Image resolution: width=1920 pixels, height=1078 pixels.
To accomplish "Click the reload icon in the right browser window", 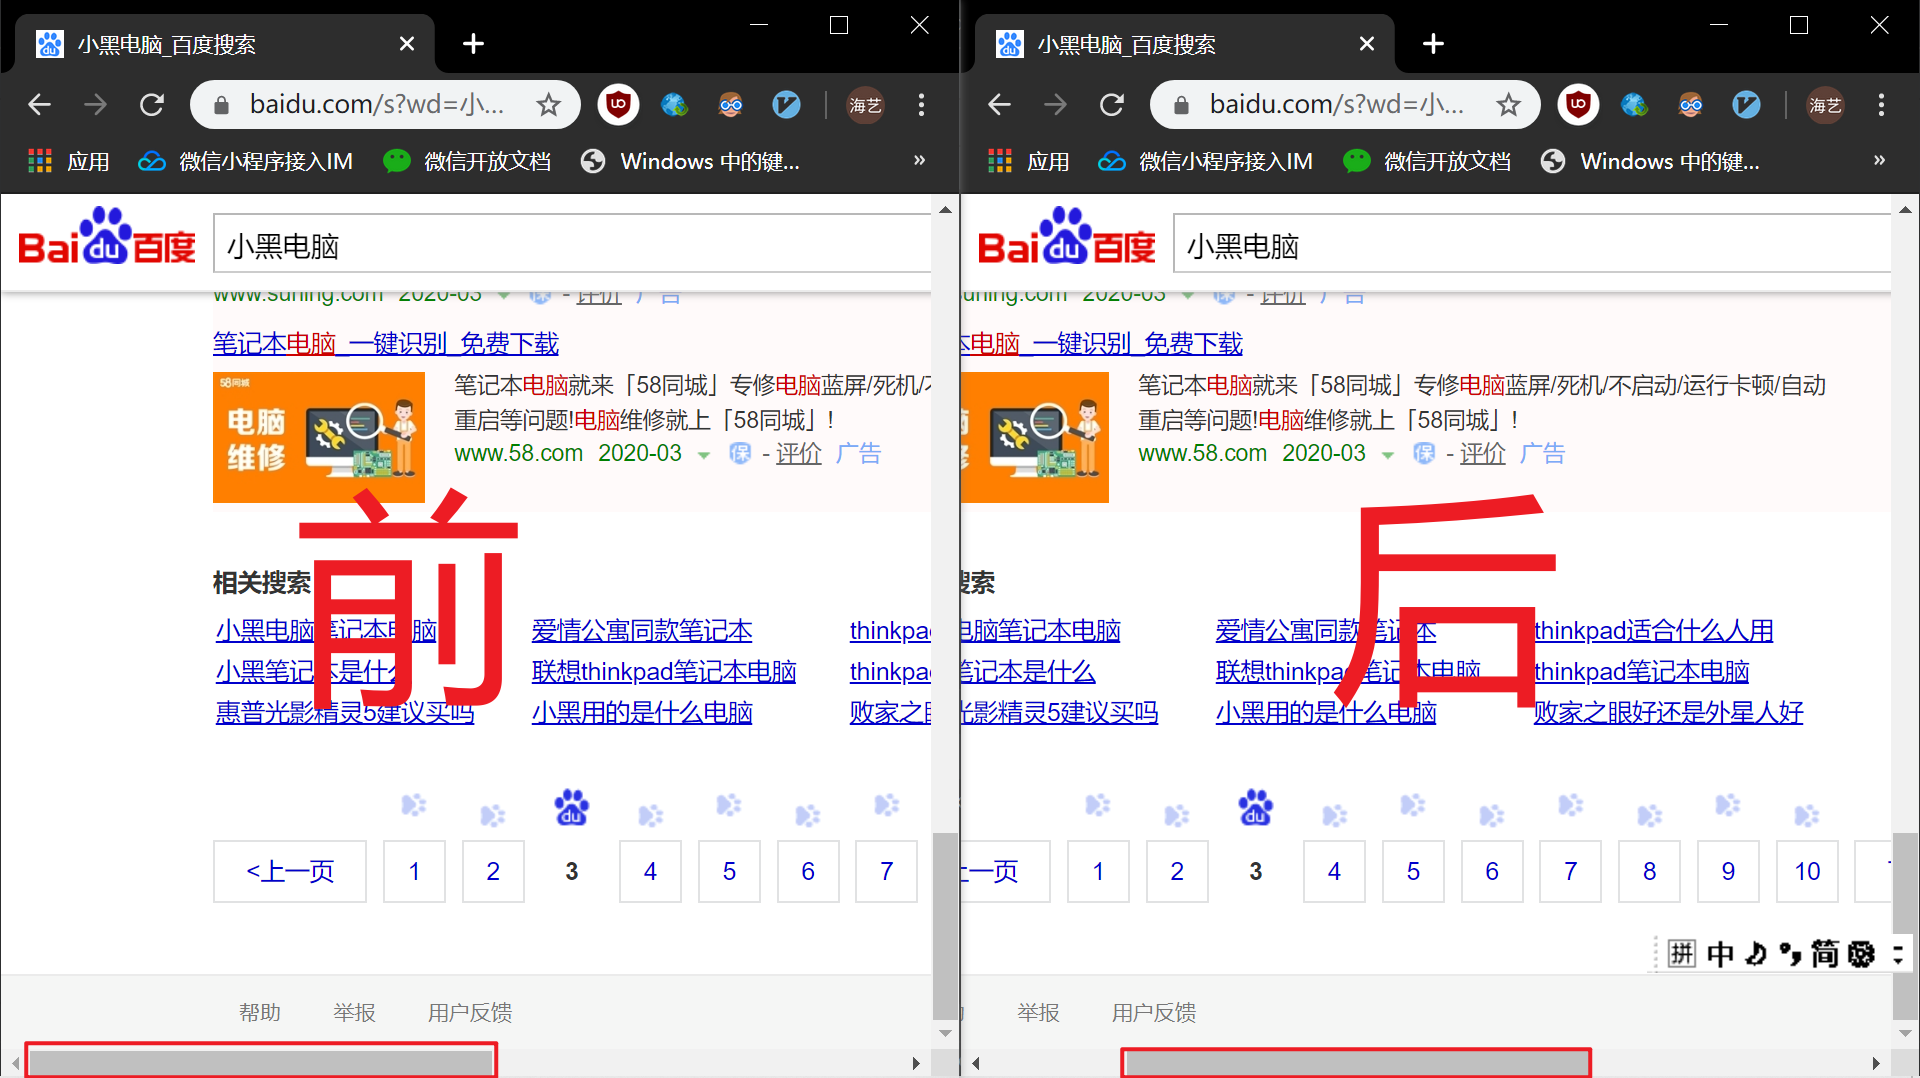I will pyautogui.click(x=1111, y=104).
